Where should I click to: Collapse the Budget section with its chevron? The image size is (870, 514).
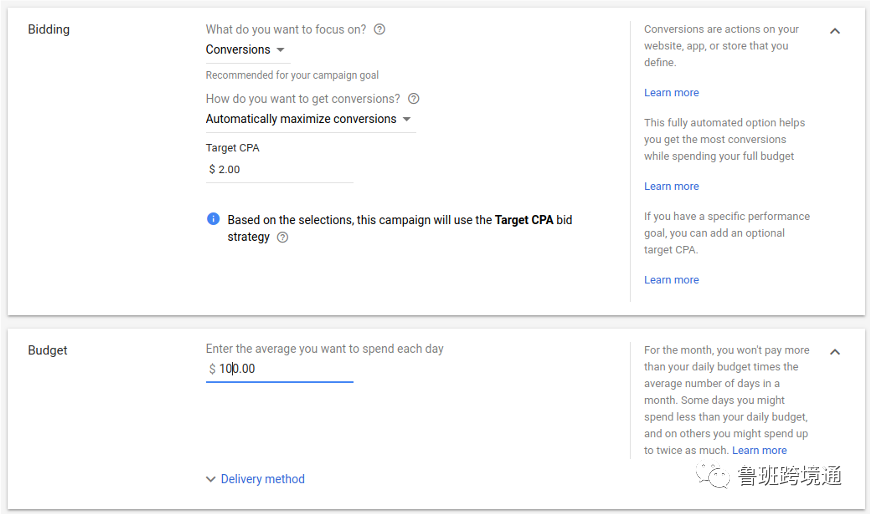tap(835, 352)
